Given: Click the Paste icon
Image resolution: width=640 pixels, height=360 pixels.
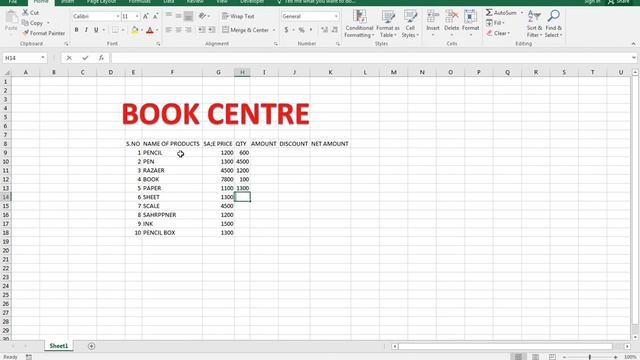Looking at the screenshot, I should click(x=11, y=18).
